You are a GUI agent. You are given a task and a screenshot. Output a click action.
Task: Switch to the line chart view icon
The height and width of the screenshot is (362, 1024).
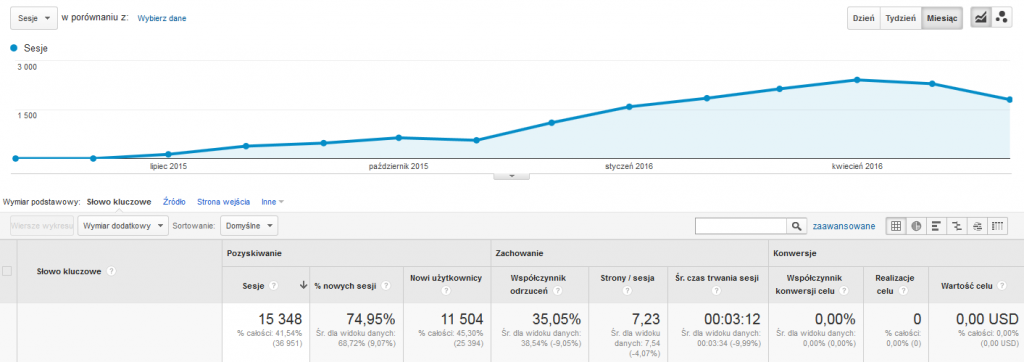pos(980,18)
